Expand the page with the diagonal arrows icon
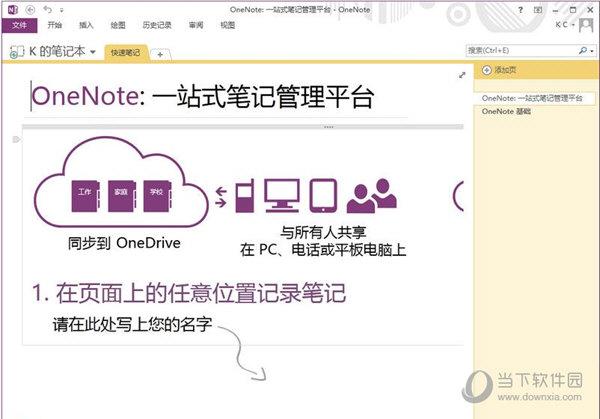The image size is (600, 419). pyautogui.click(x=462, y=75)
